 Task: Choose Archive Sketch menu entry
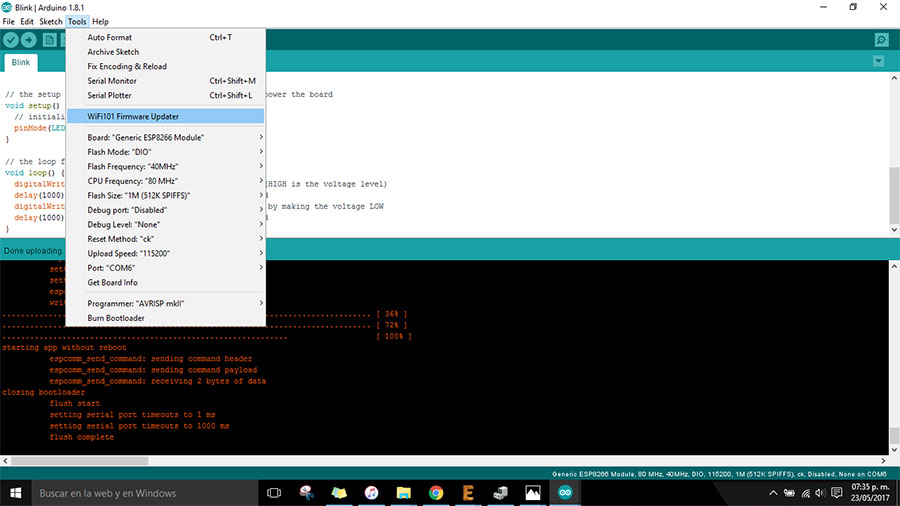coord(166,52)
